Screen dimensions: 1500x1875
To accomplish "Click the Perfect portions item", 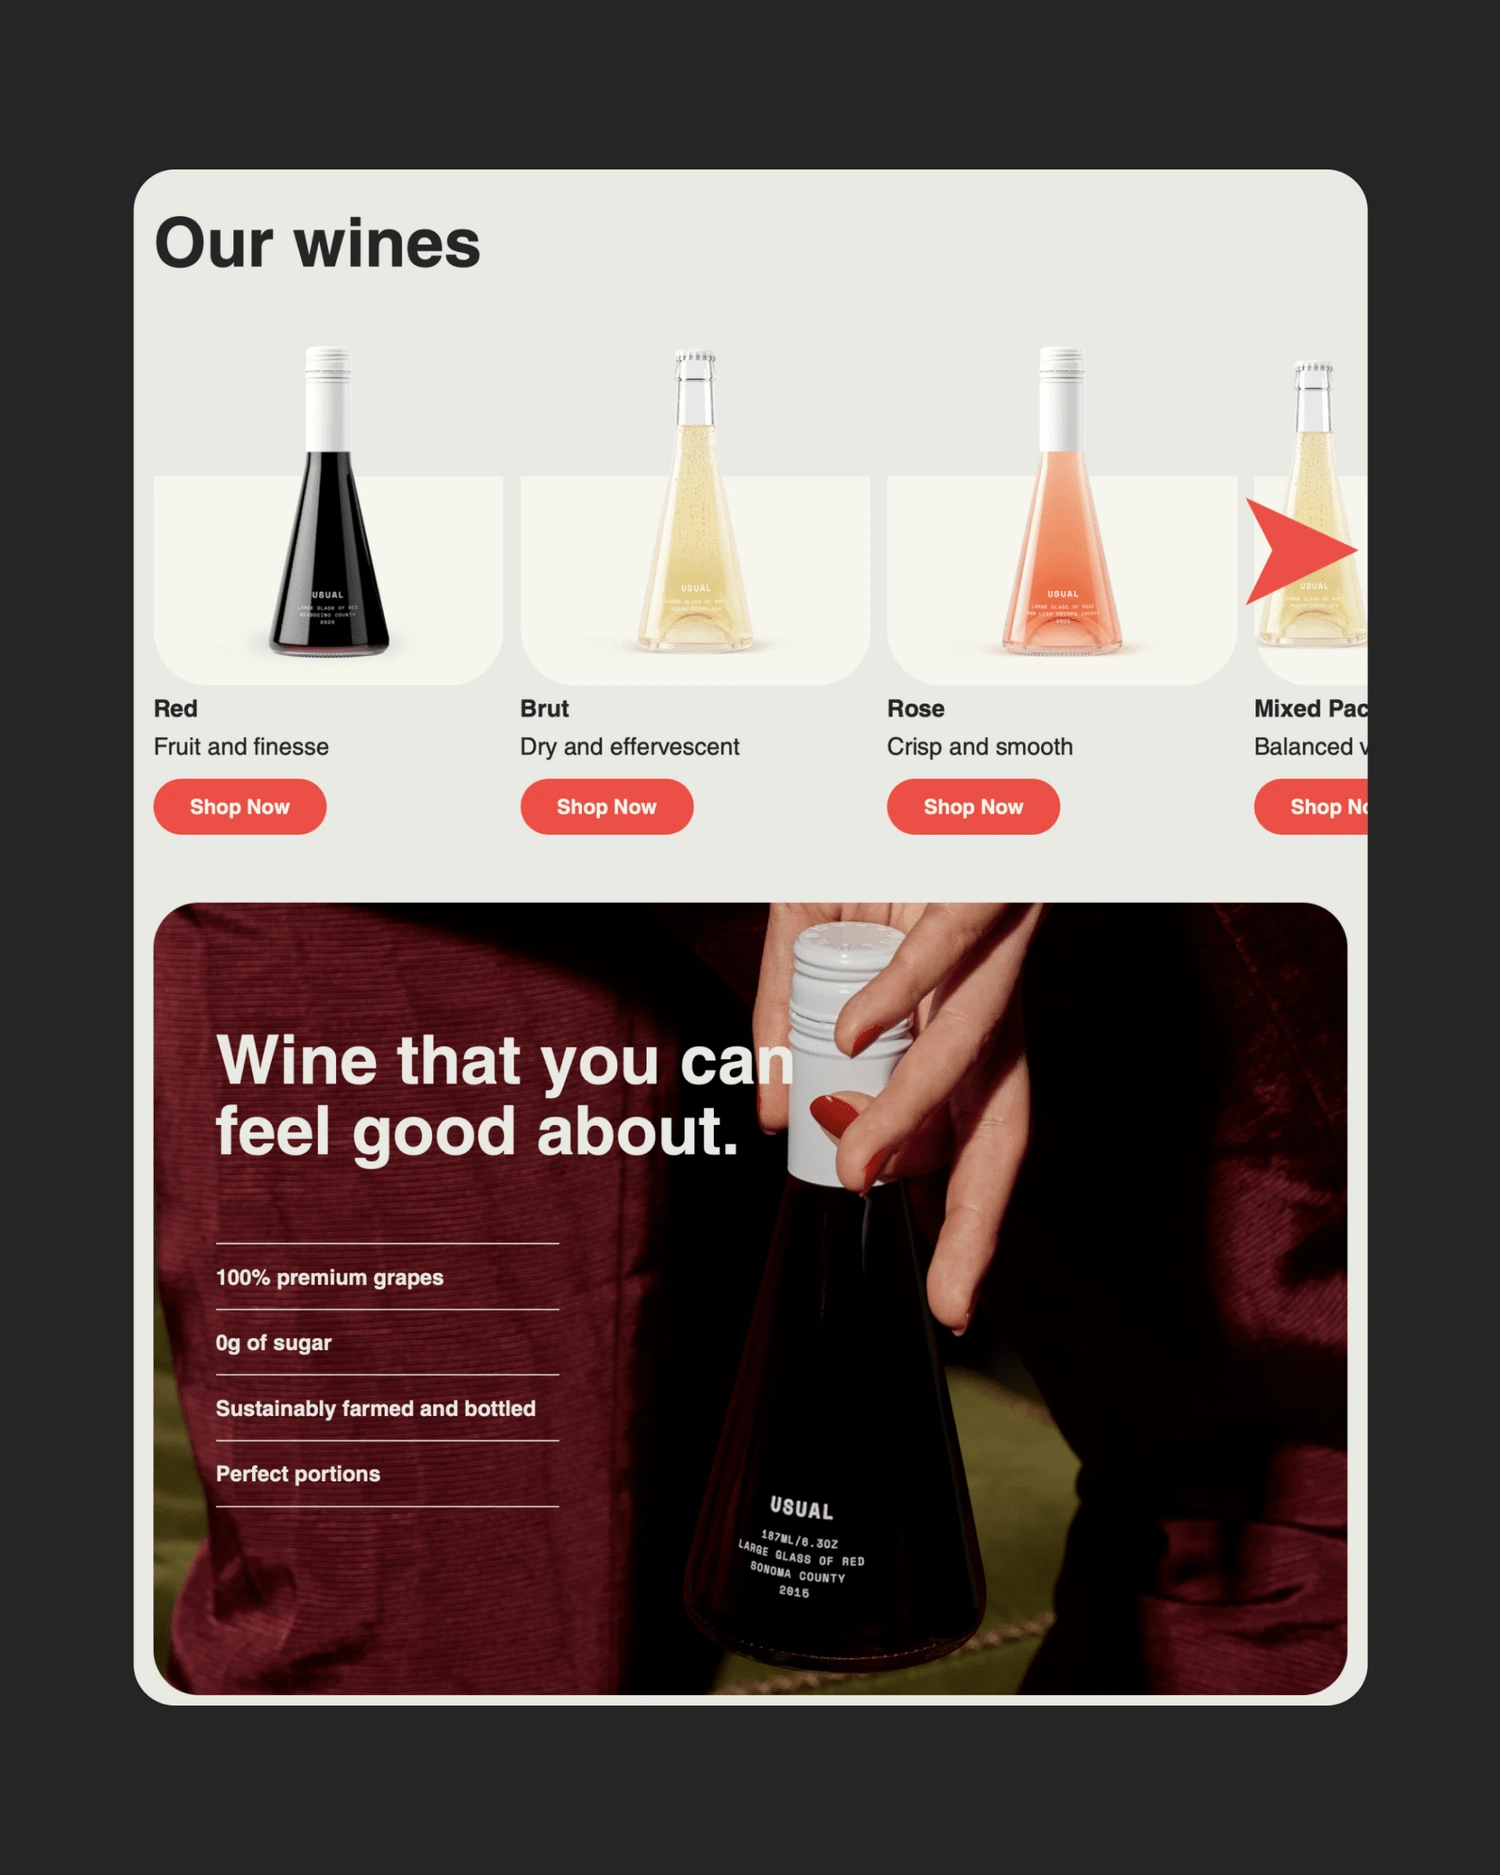I will 298,1474.
